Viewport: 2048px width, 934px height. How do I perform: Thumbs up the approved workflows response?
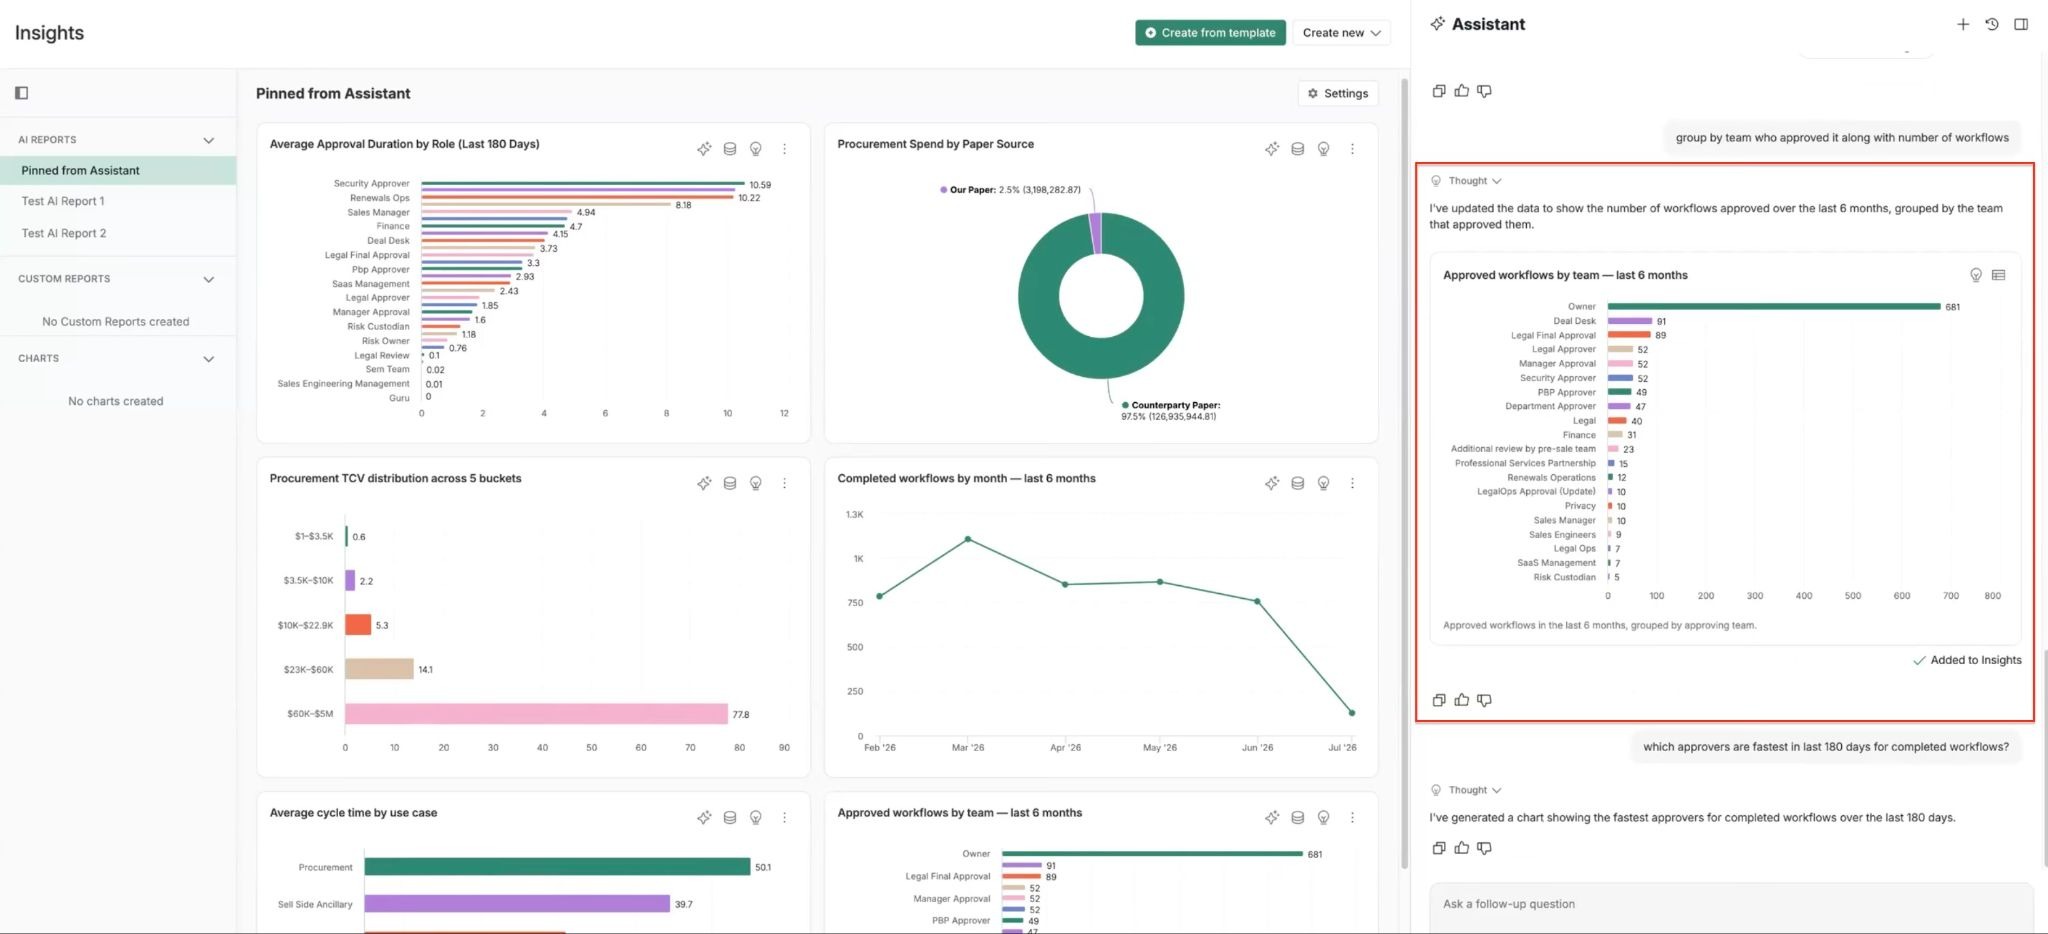pos(1462,700)
